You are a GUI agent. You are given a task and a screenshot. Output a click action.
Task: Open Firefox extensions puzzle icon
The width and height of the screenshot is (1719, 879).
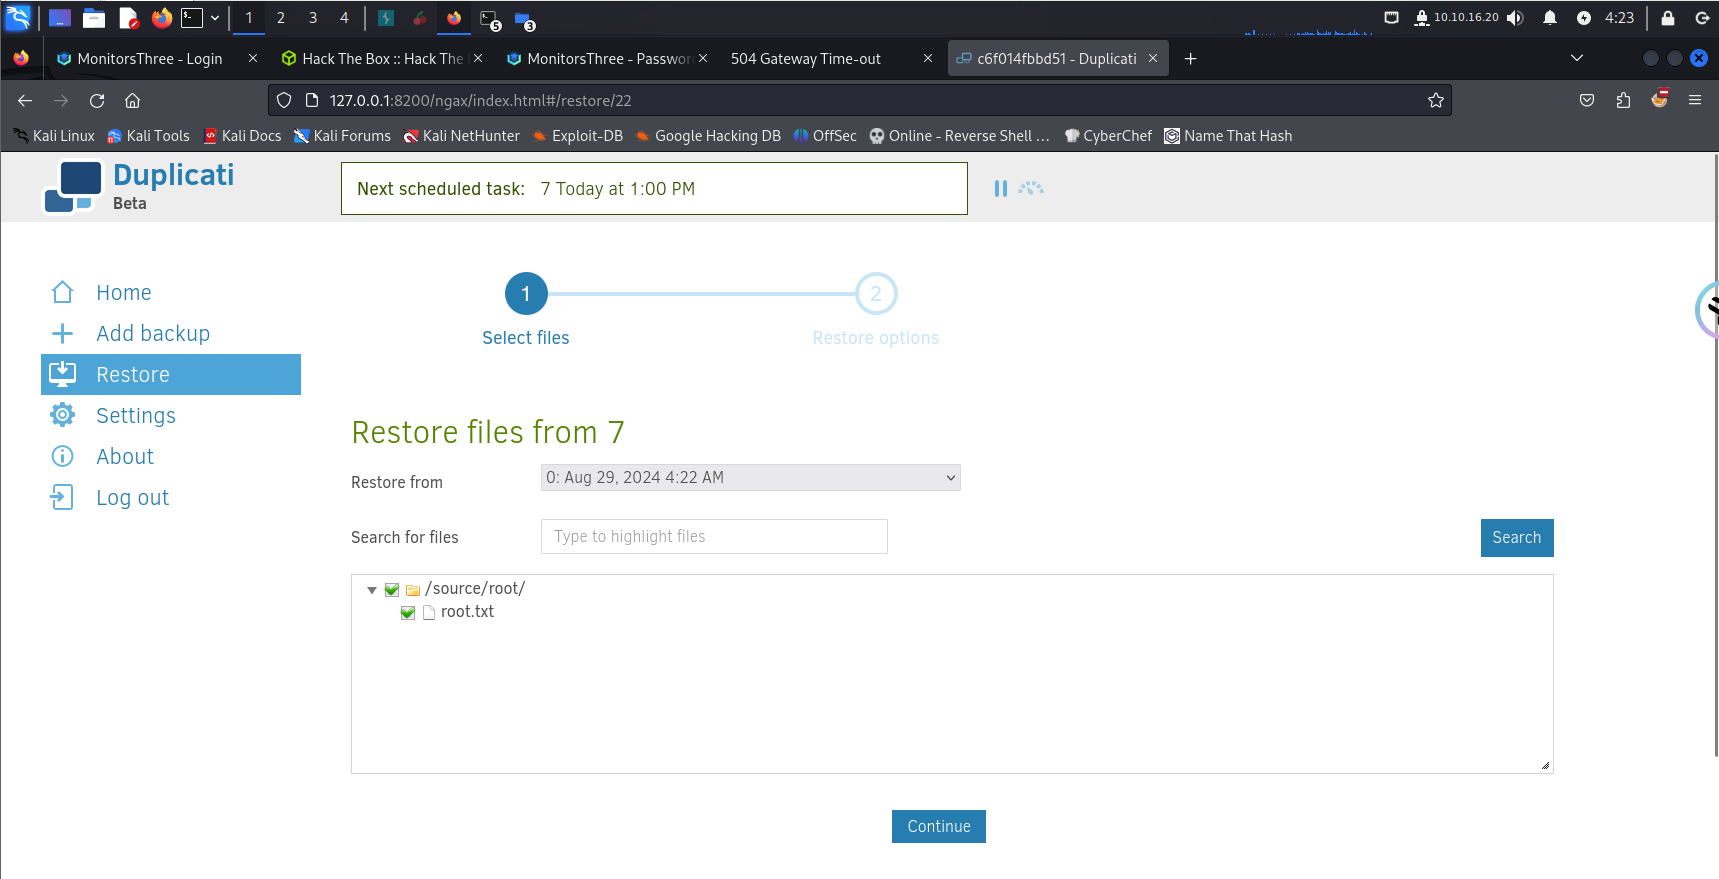pyautogui.click(x=1623, y=100)
